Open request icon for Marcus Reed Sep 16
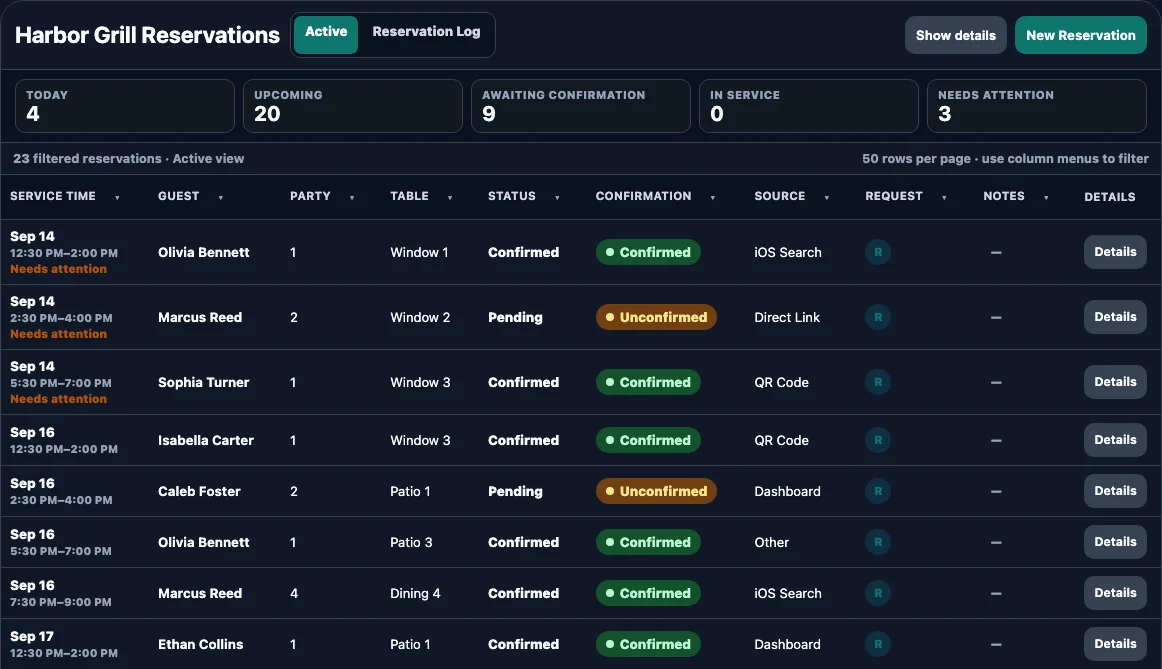This screenshot has width=1162, height=669. click(877, 593)
